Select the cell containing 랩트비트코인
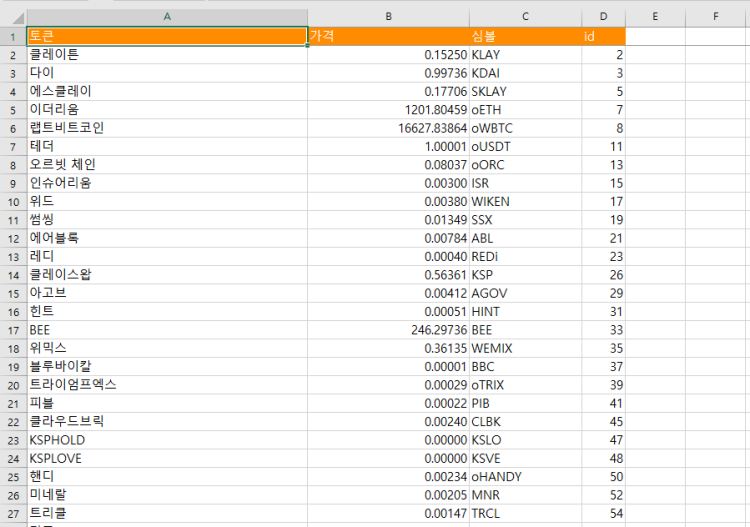 point(167,128)
